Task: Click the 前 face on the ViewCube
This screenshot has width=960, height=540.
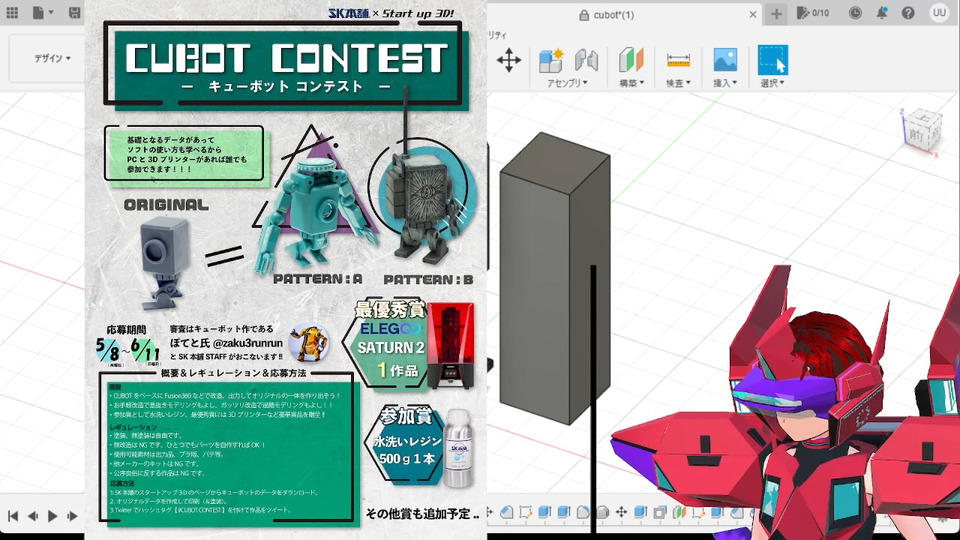Action: click(x=917, y=134)
